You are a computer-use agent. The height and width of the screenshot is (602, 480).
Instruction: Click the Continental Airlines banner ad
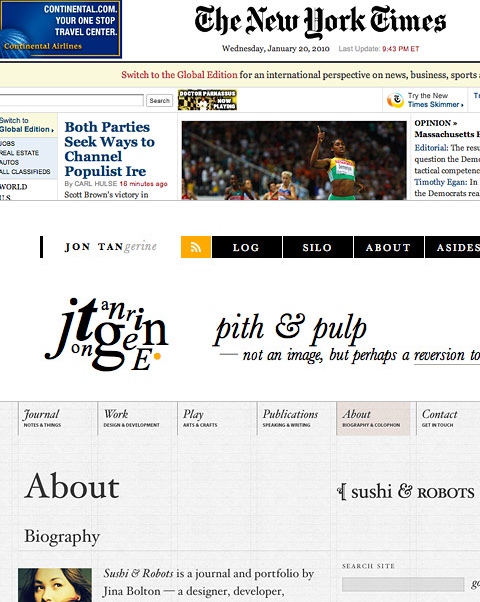tap(61, 29)
